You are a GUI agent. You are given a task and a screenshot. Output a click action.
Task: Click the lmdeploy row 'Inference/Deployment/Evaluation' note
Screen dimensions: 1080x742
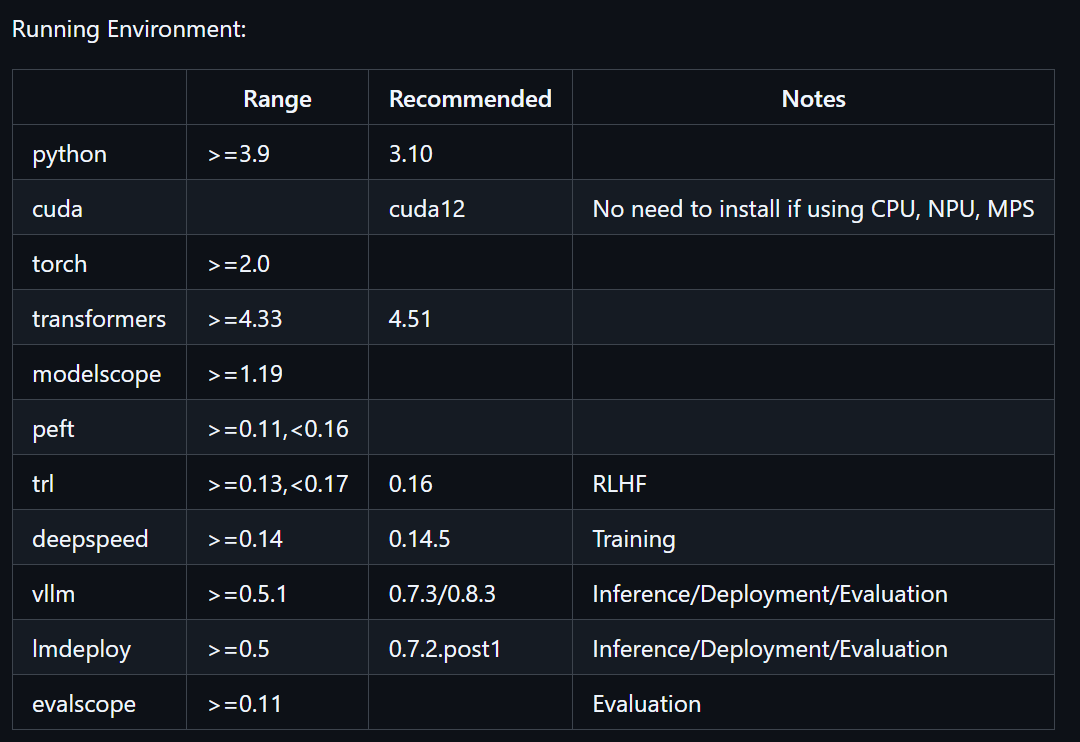770,649
